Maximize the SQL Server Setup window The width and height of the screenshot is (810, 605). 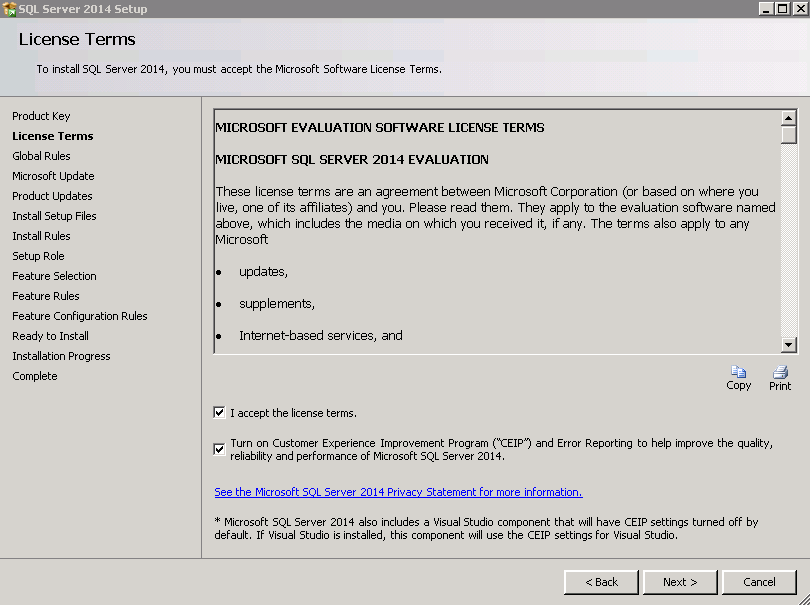point(783,9)
